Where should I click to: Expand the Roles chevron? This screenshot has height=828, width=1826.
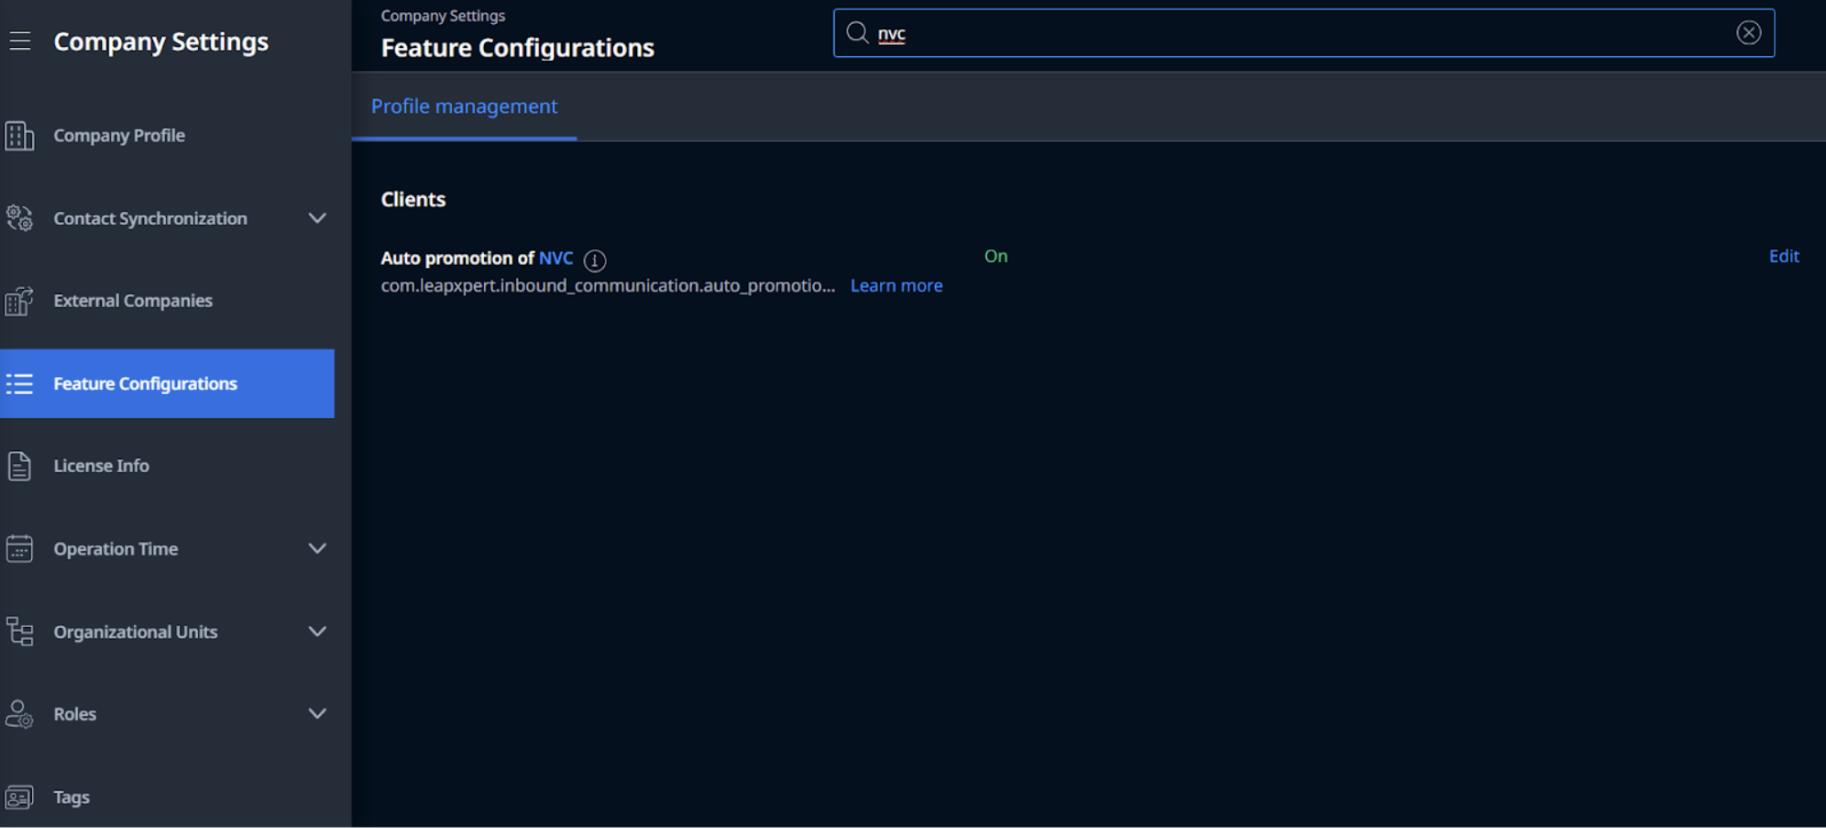coord(317,714)
